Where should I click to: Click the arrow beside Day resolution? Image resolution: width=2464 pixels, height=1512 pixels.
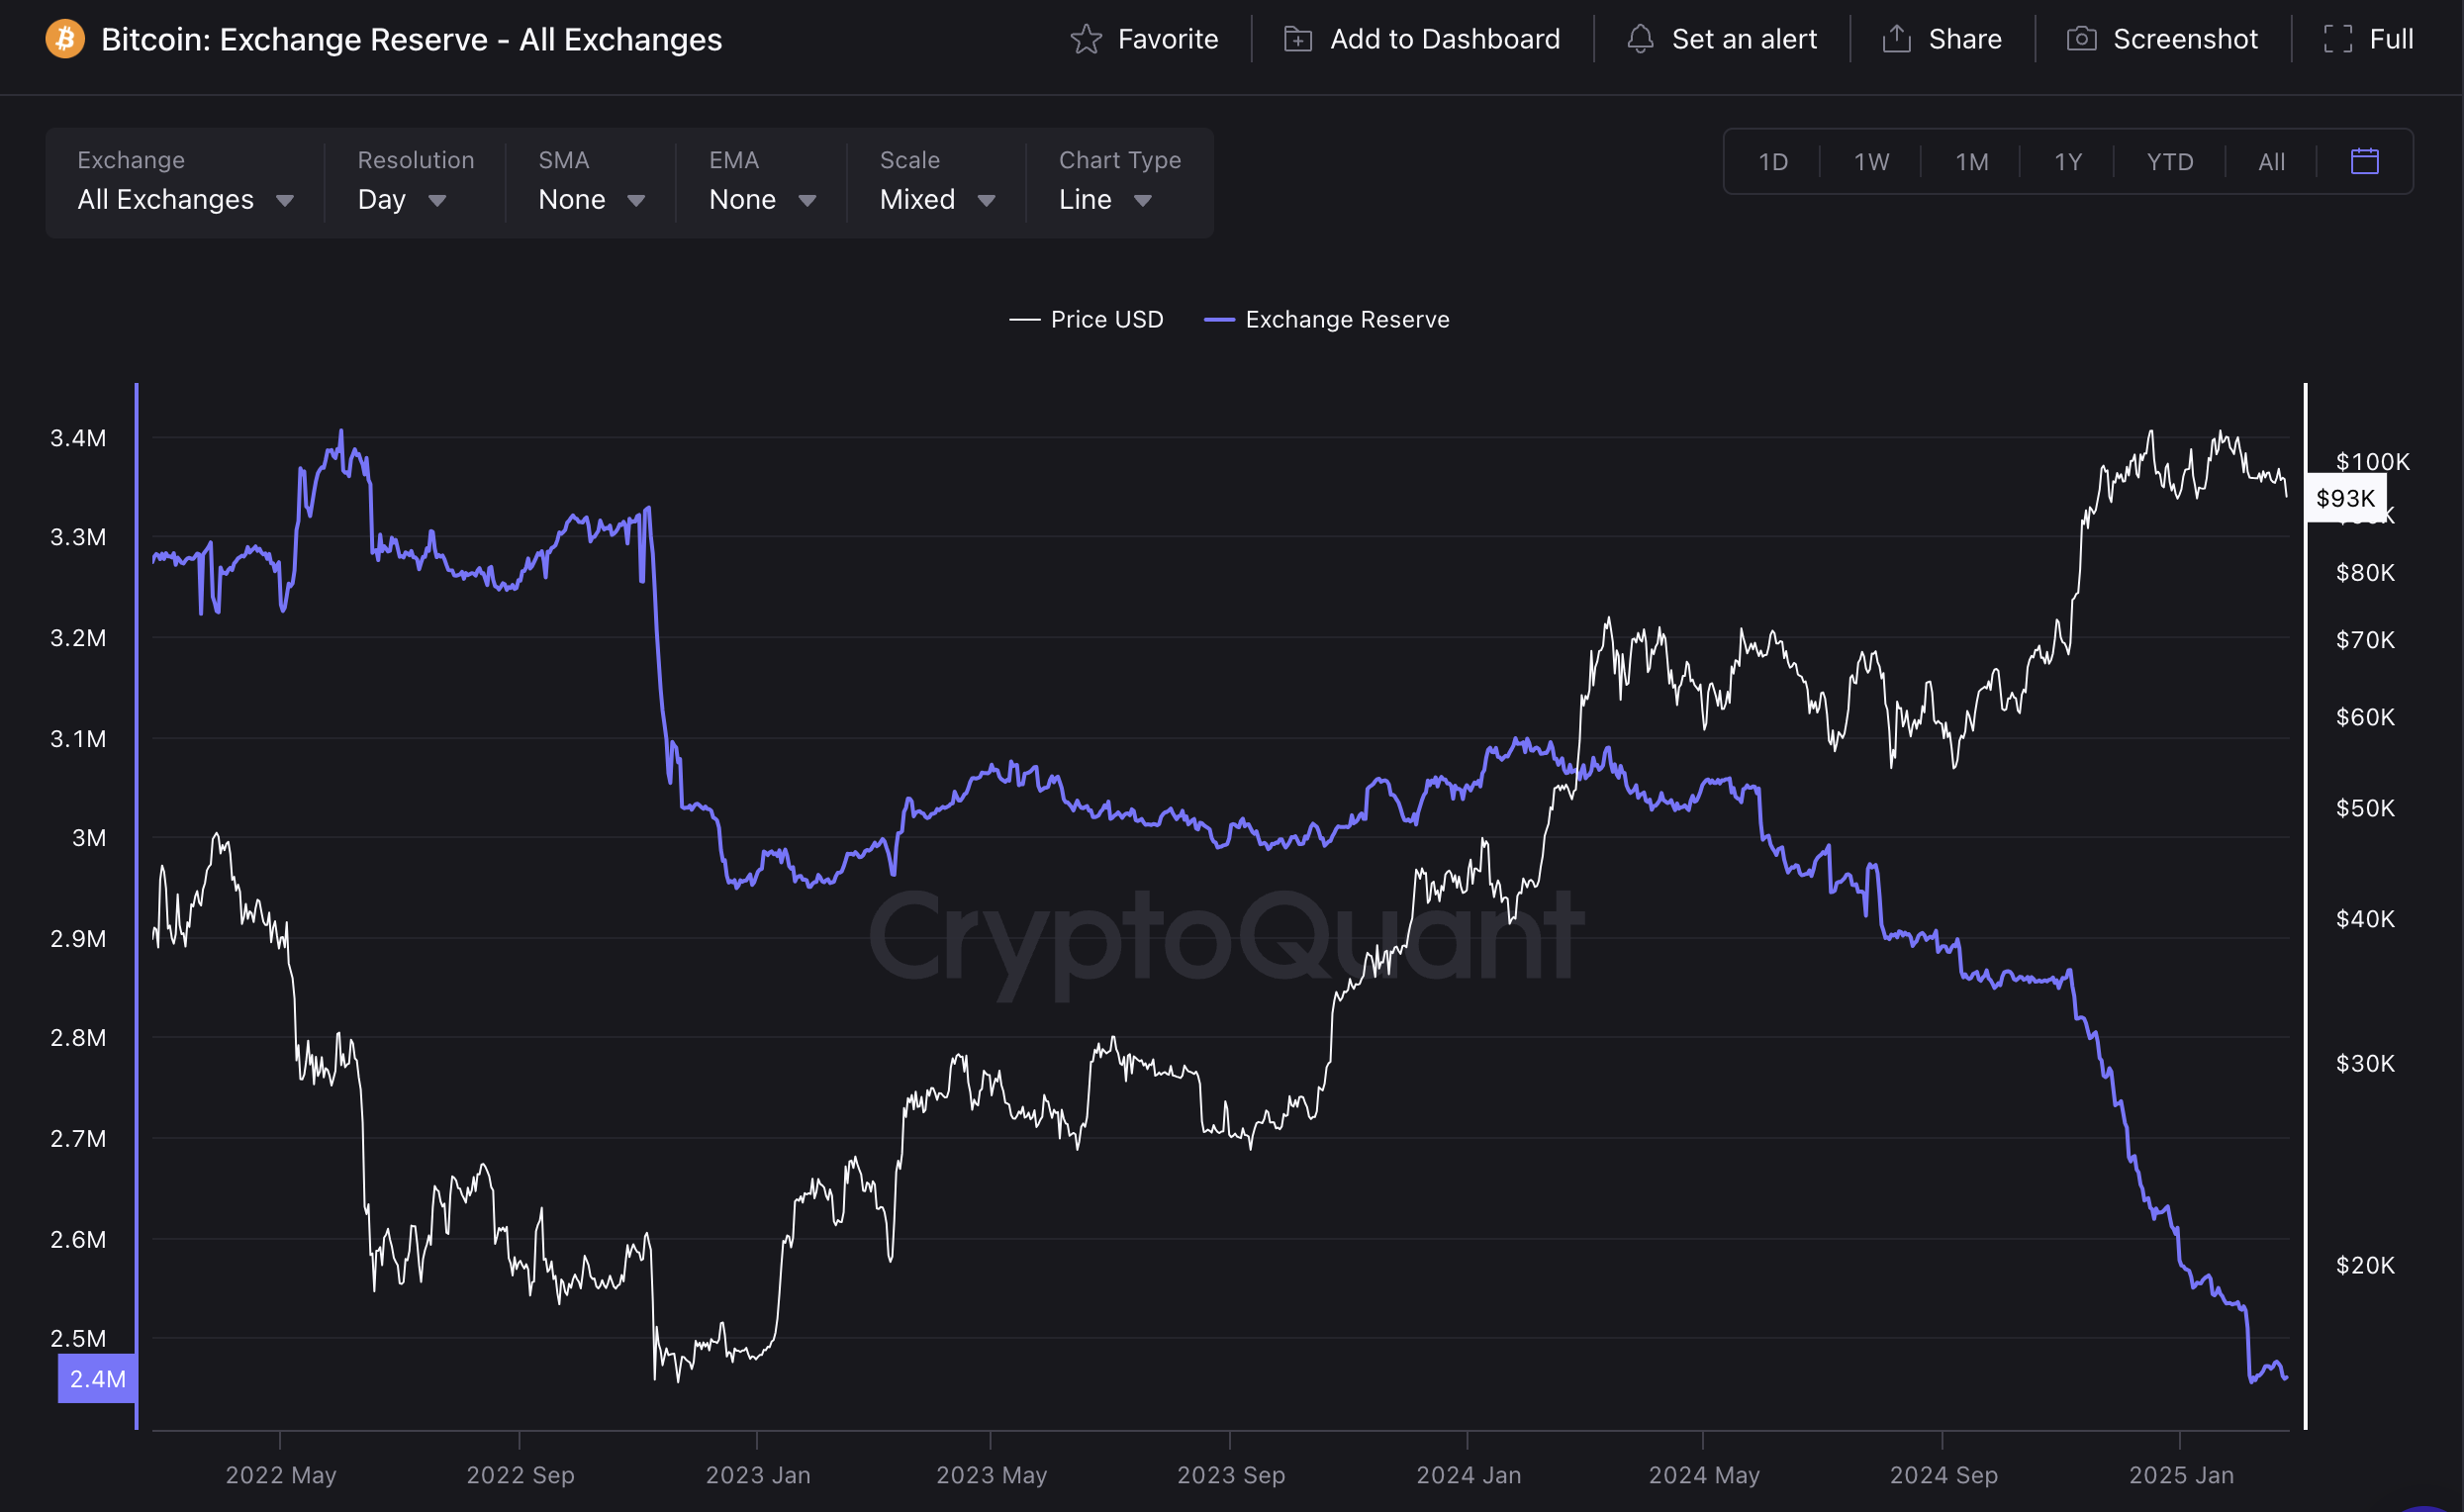click(x=437, y=201)
